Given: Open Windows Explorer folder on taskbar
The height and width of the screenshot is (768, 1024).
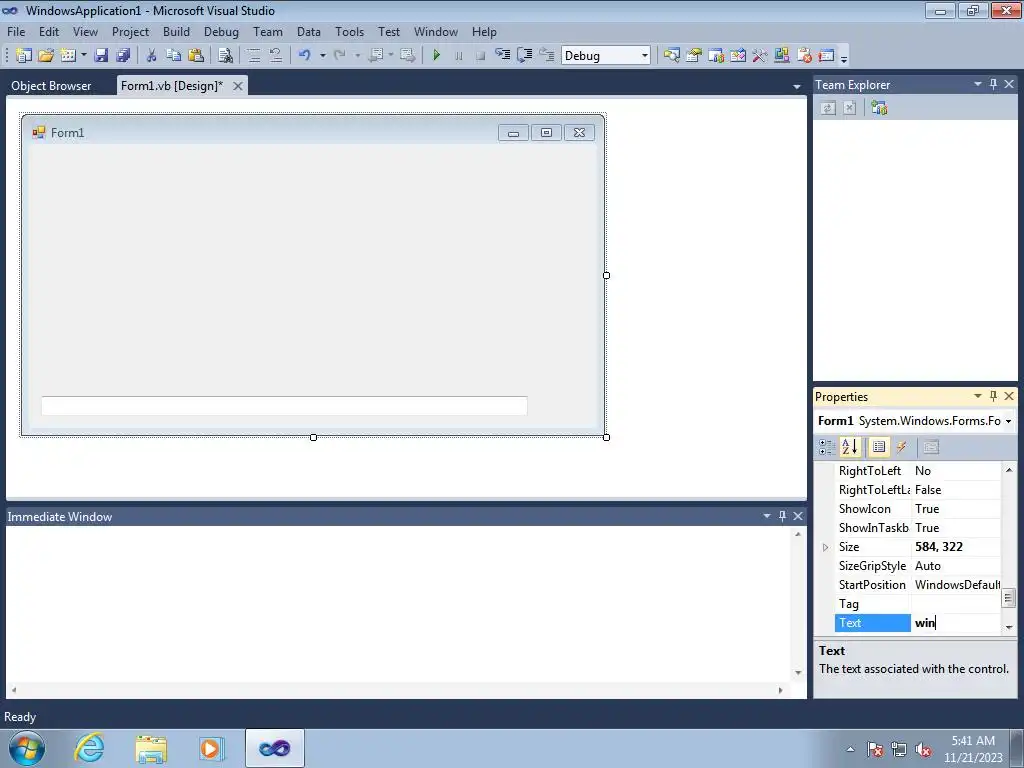Looking at the screenshot, I should click(151, 748).
